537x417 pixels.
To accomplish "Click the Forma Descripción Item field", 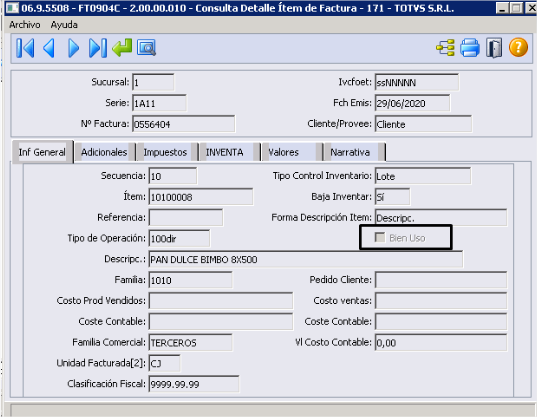I will [x=441, y=218].
